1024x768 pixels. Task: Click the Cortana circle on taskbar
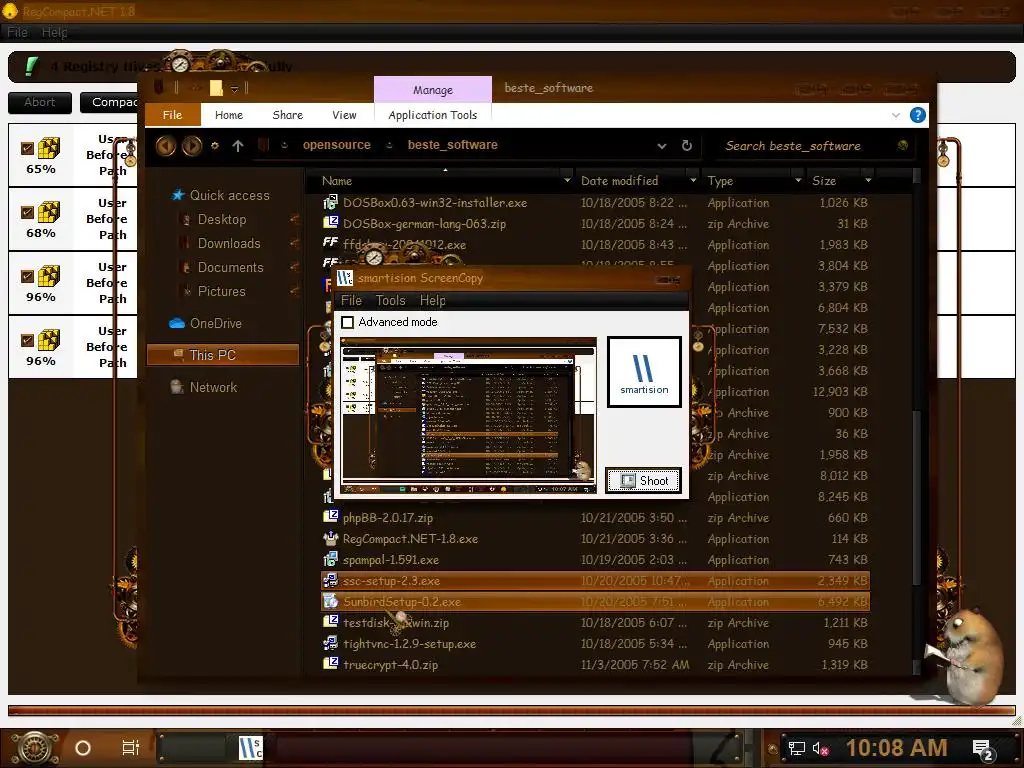(83, 748)
